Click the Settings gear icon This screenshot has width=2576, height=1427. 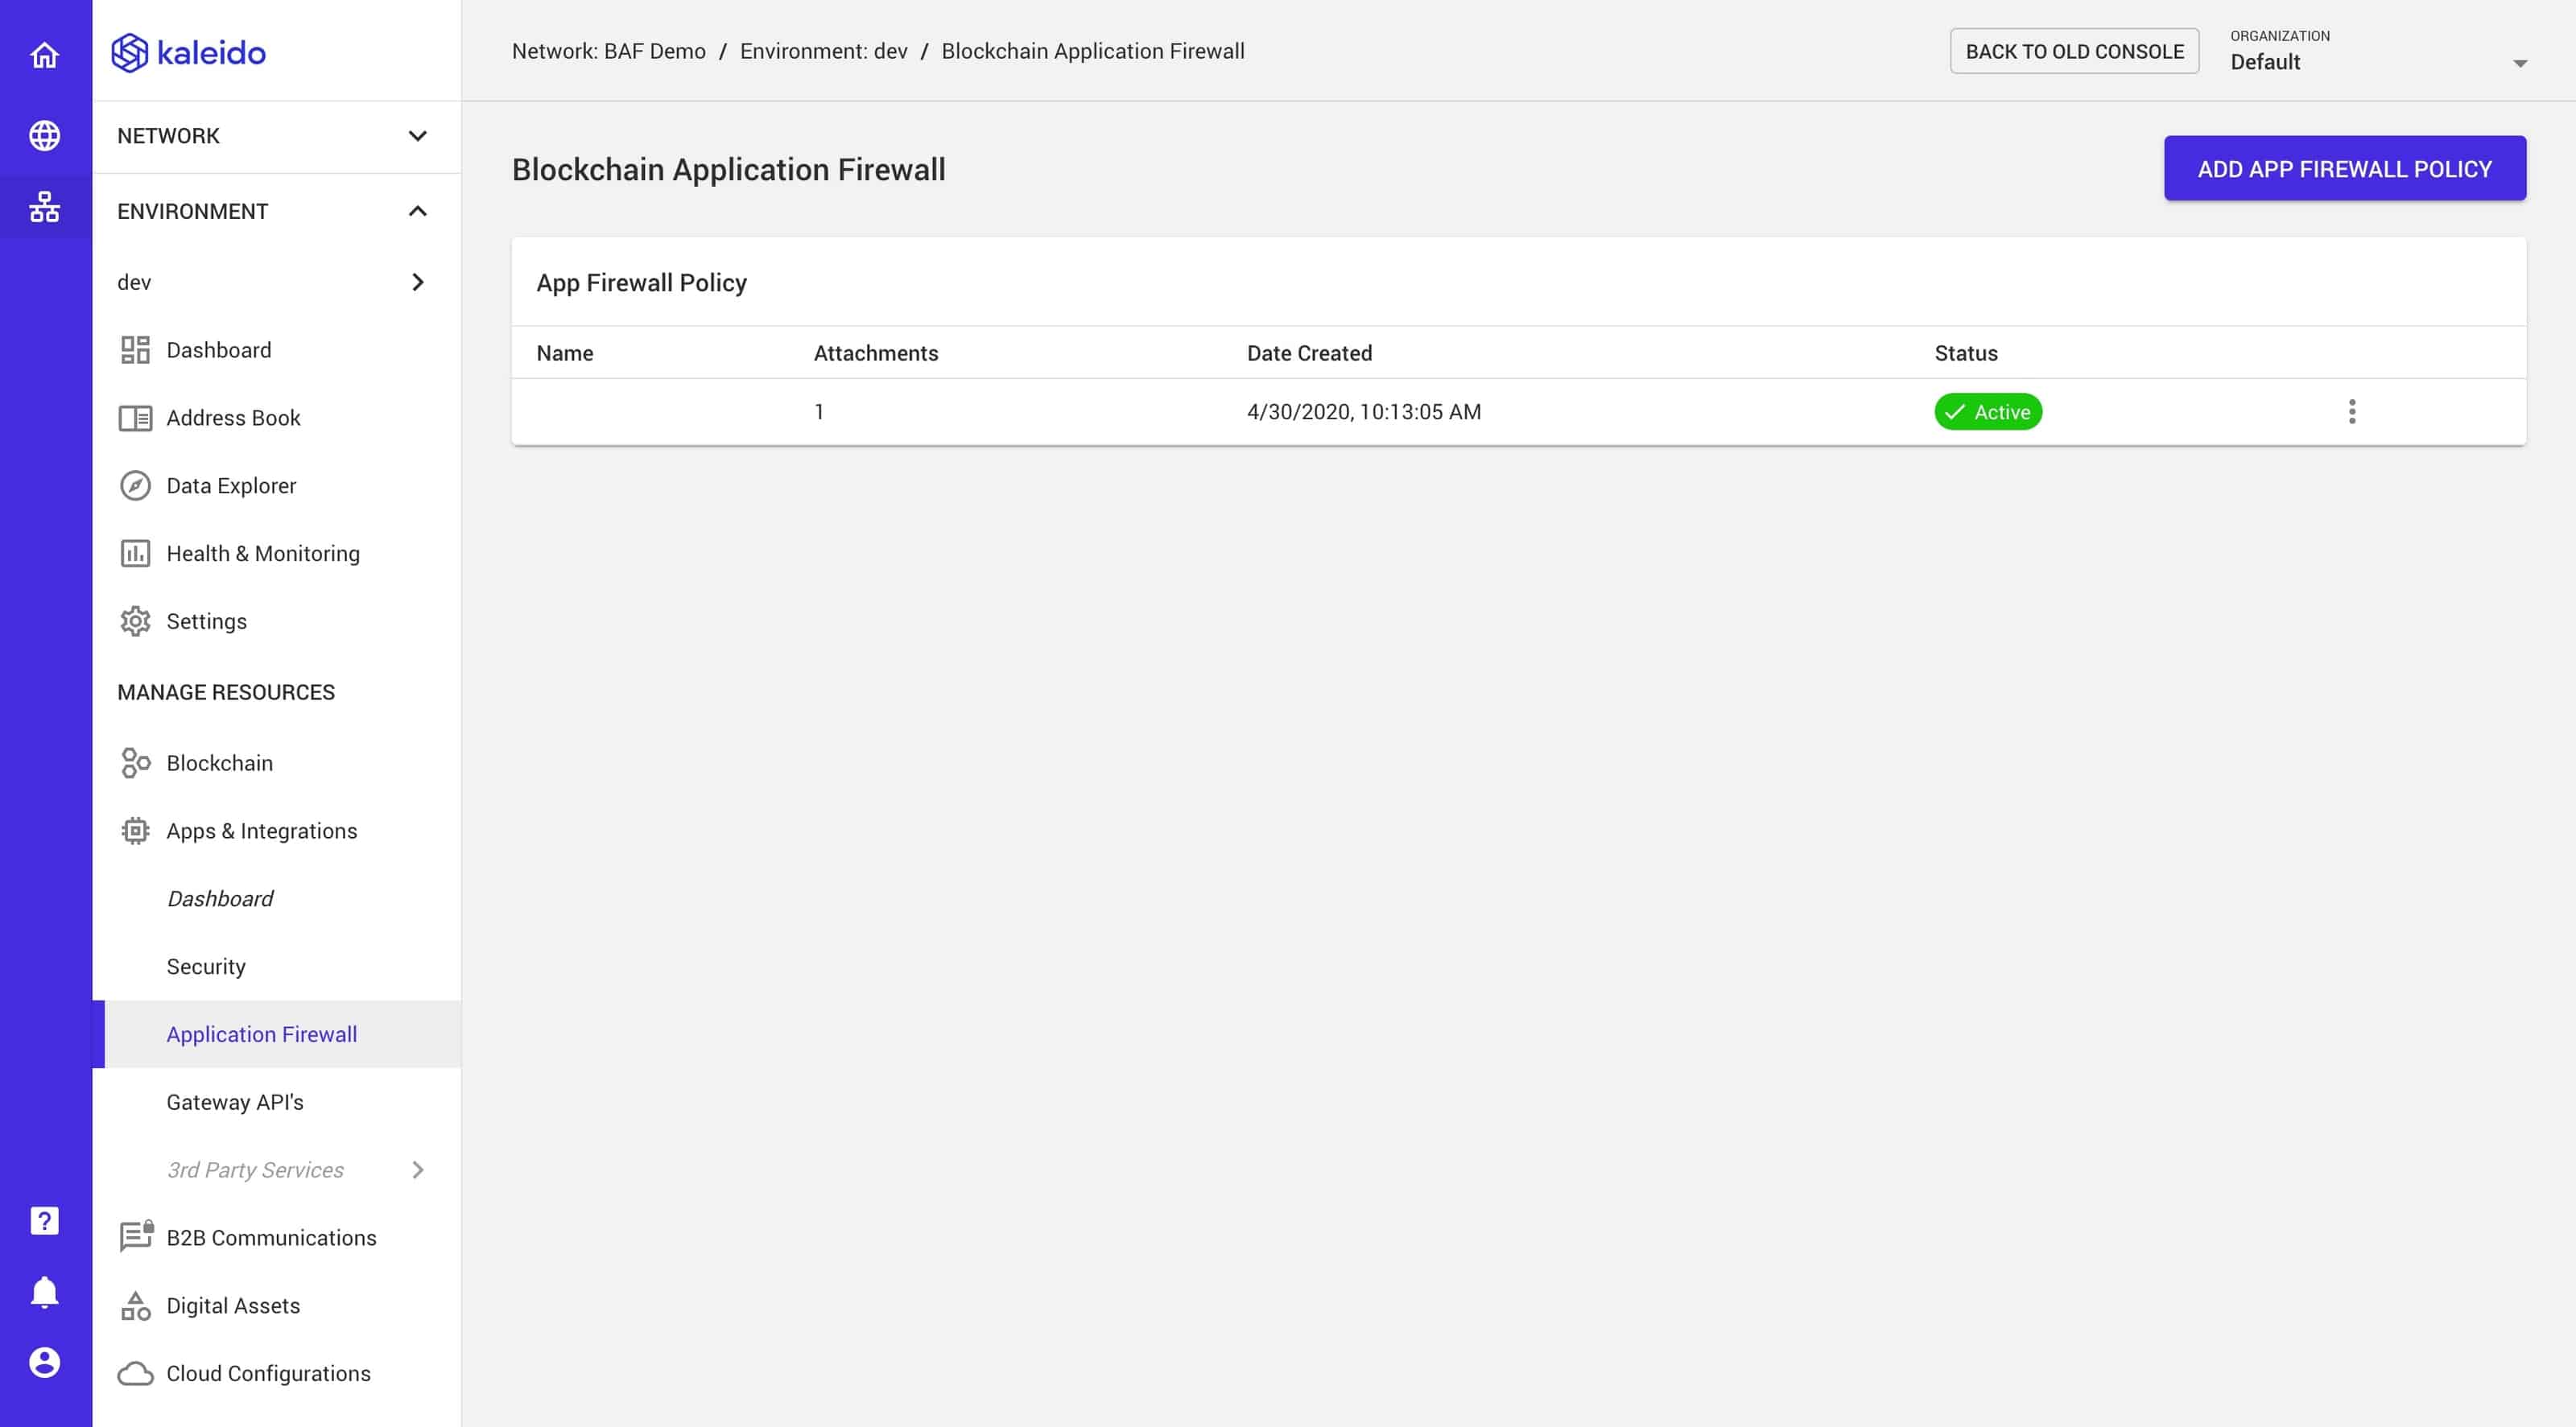pos(136,621)
